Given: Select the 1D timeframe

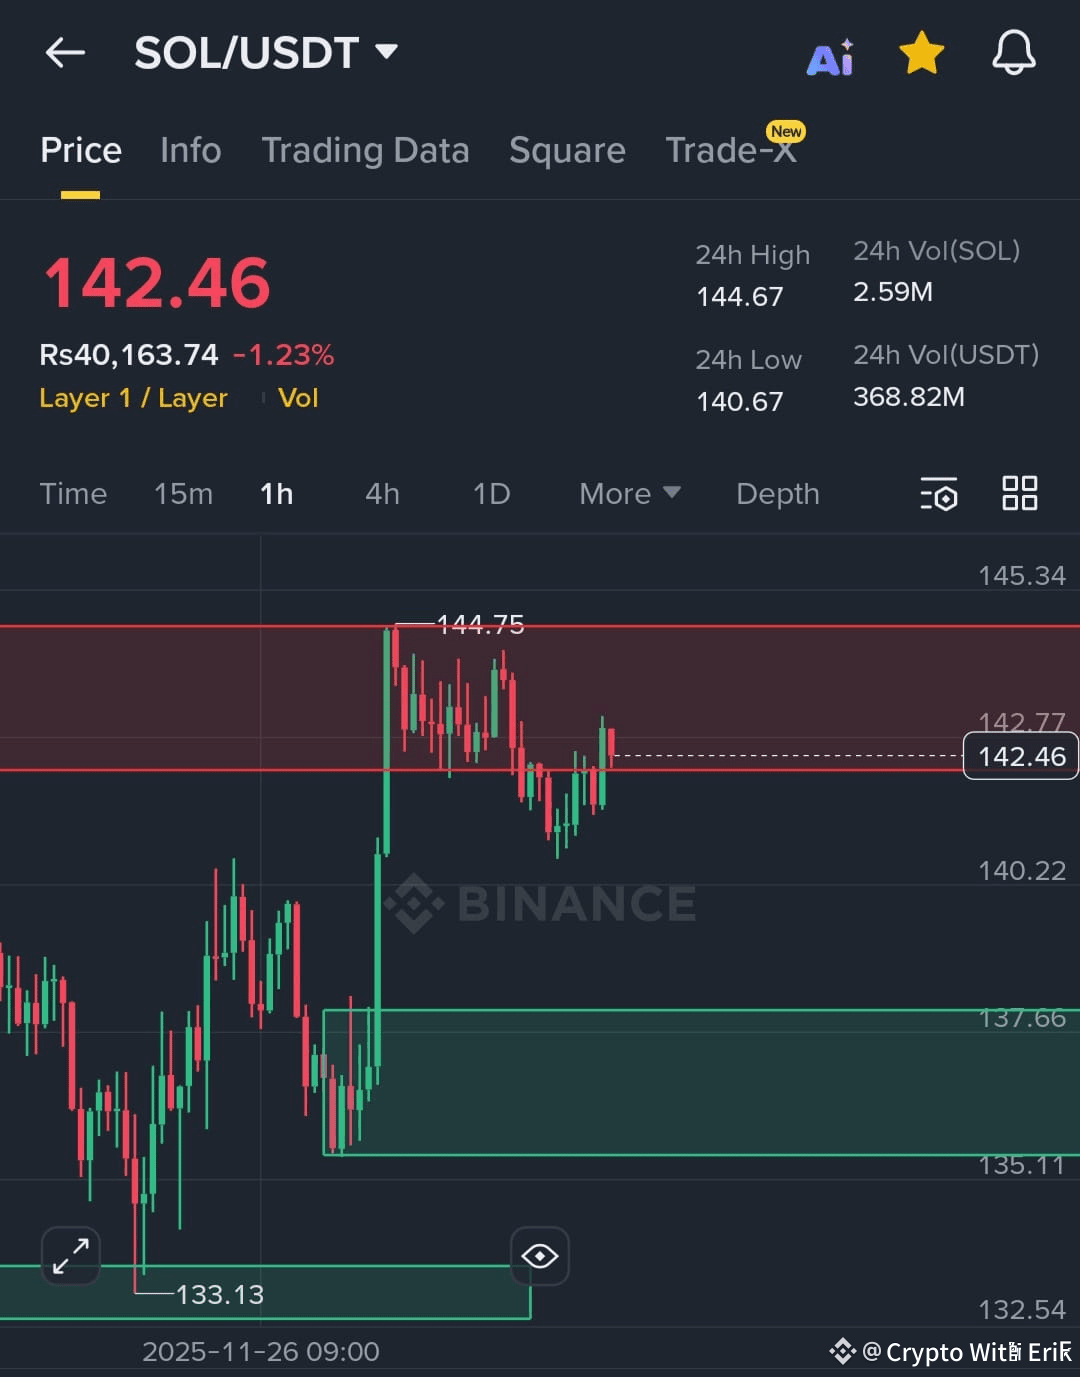Looking at the screenshot, I should [x=491, y=494].
